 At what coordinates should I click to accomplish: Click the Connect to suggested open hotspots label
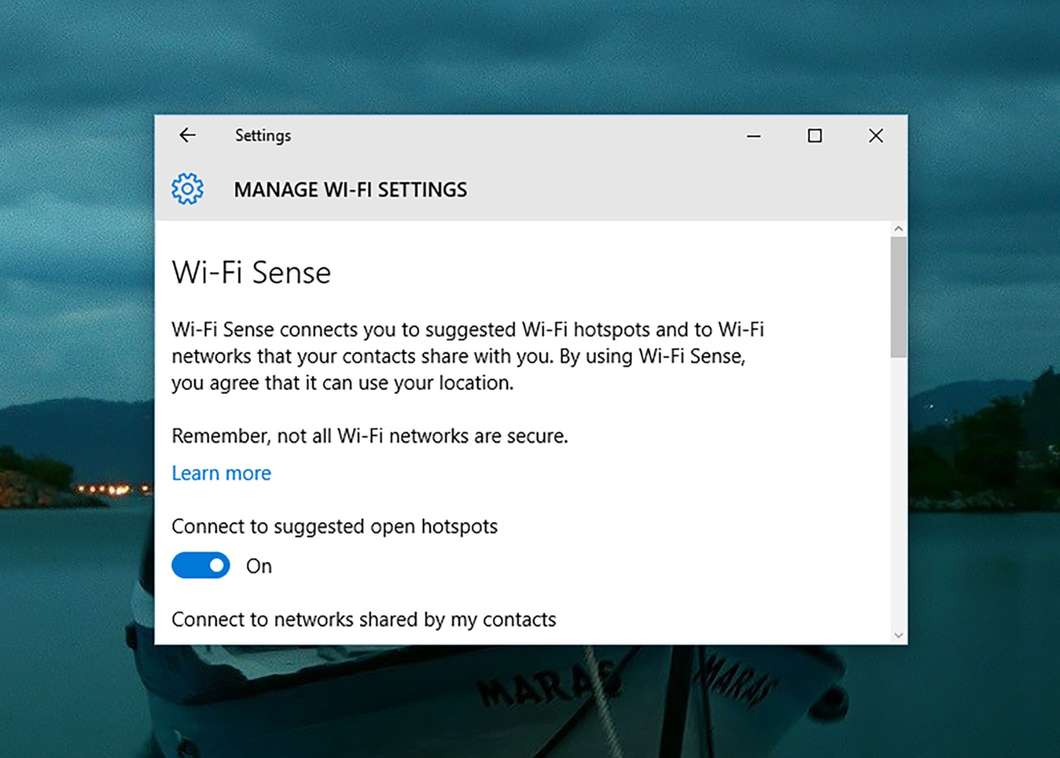point(334,526)
